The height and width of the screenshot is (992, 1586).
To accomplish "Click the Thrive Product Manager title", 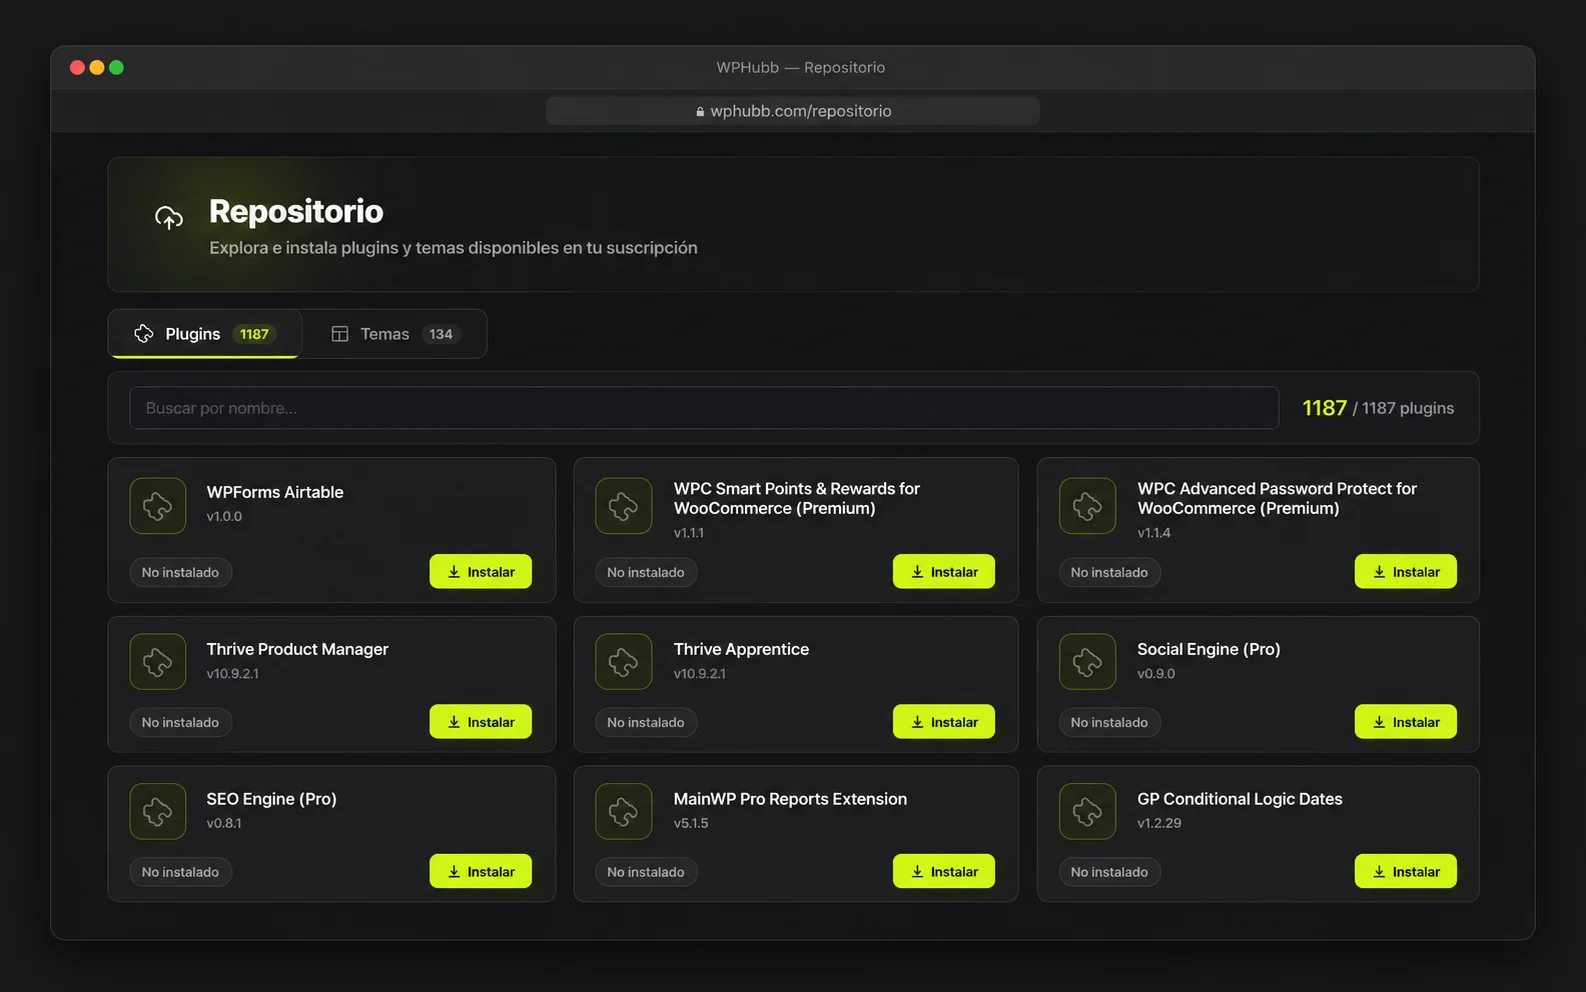I will (x=297, y=649).
